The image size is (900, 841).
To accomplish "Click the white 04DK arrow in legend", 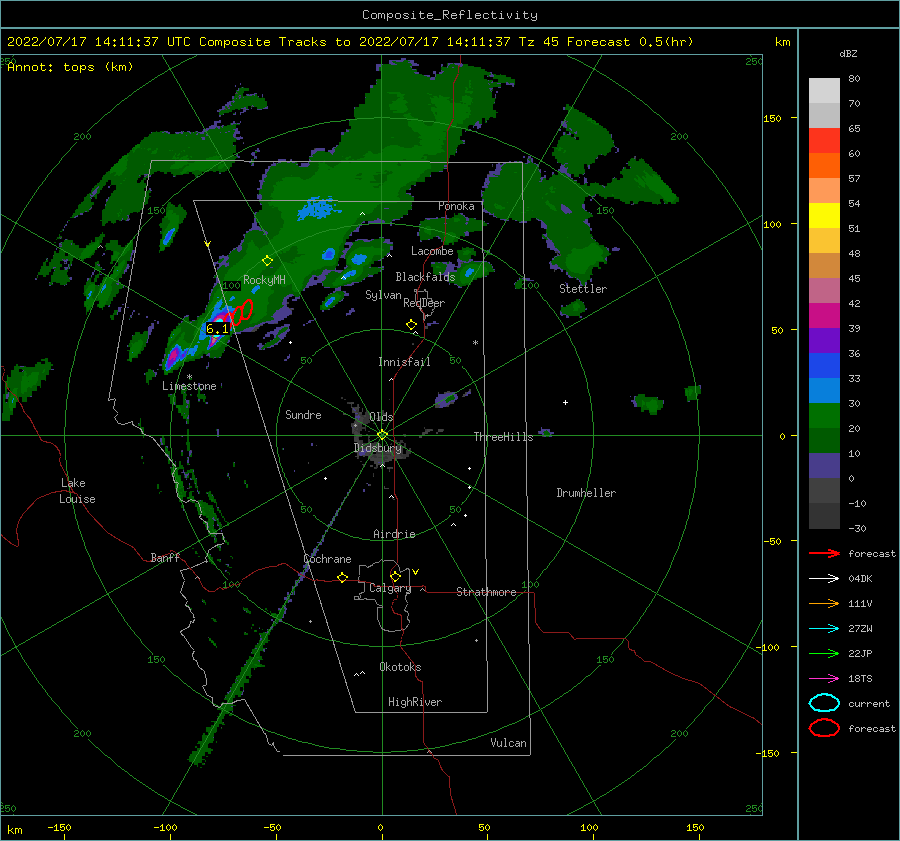I will (x=824, y=579).
